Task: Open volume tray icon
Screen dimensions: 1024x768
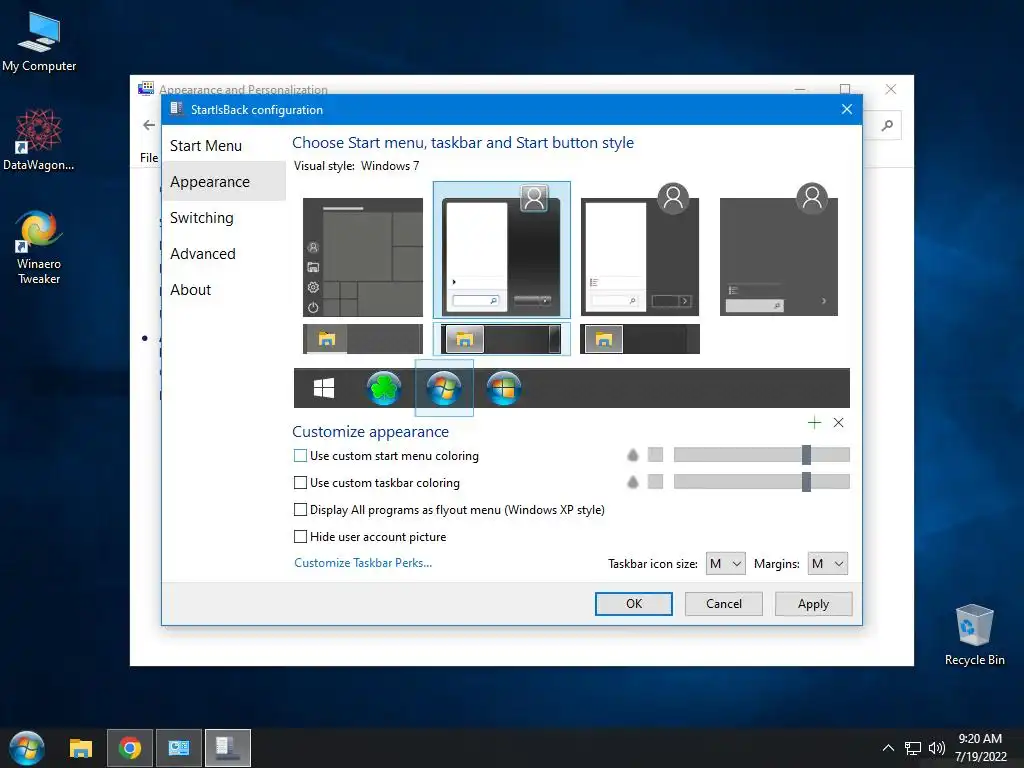Action: click(x=936, y=748)
